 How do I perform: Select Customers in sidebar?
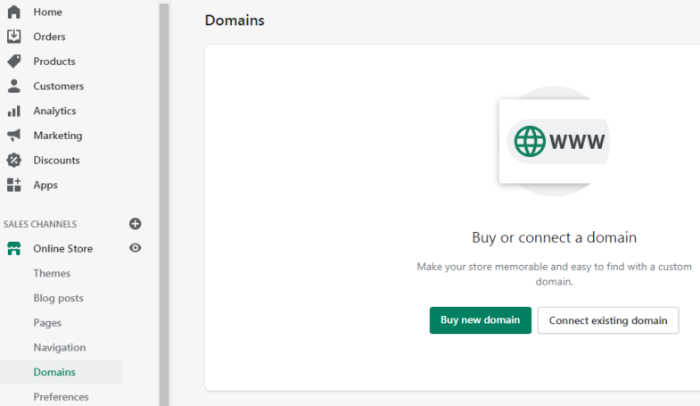(58, 86)
